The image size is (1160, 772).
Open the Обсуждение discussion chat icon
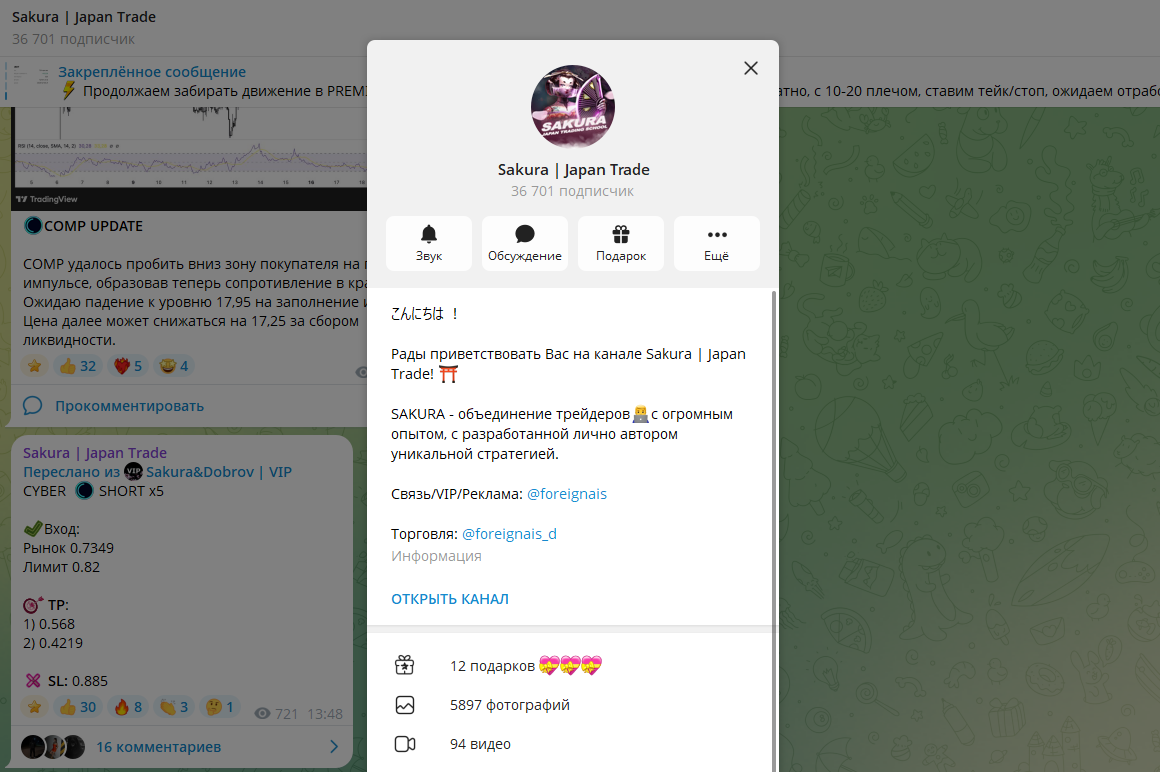(525, 243)
